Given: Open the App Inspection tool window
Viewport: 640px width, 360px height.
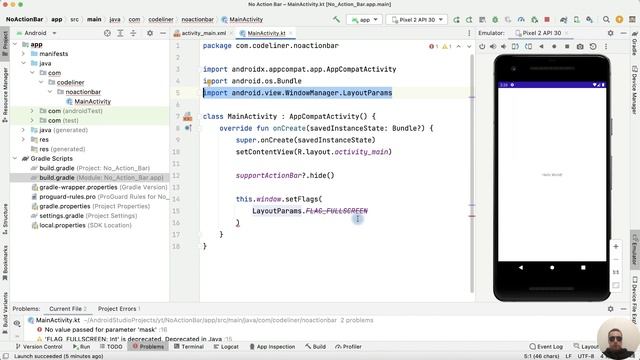Looking at the screenshot, I should pyautogui.click(x=272, y=347).
